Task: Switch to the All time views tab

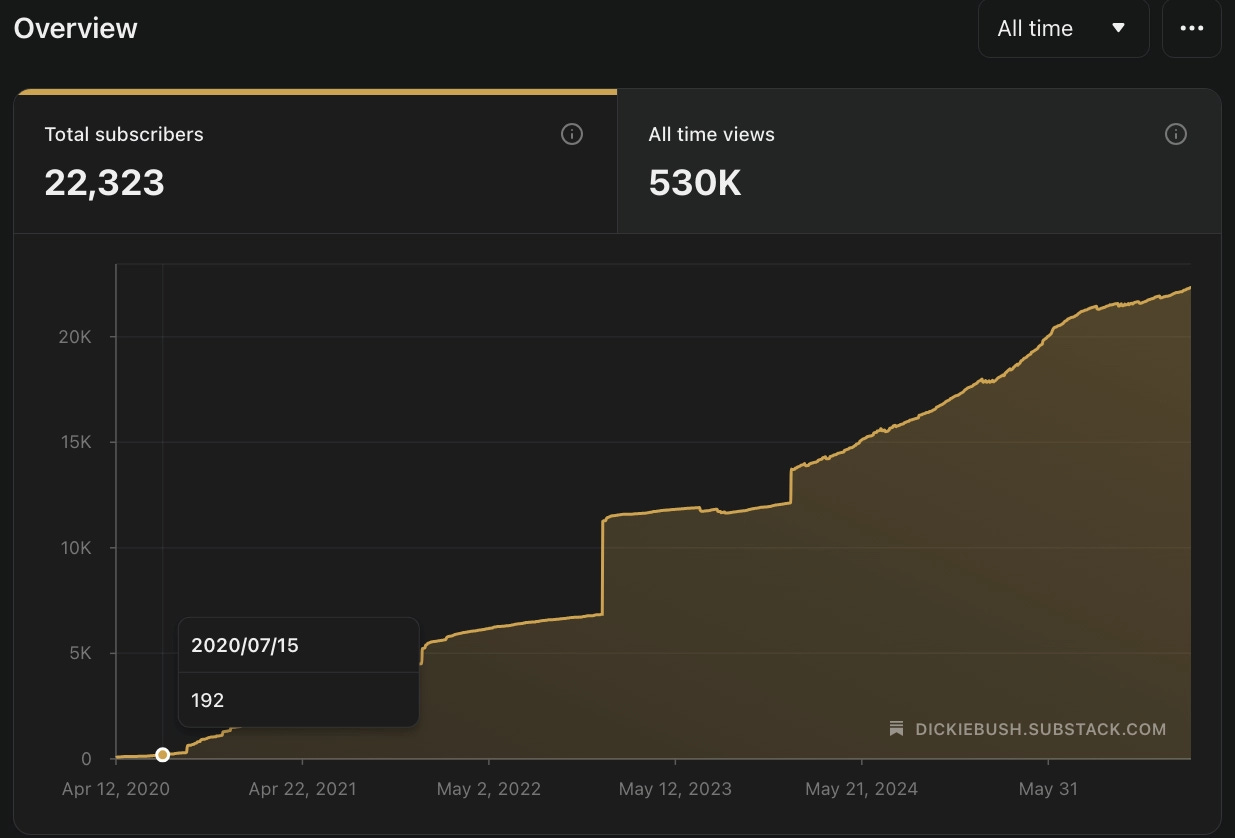Action: (x=919, y=161)
